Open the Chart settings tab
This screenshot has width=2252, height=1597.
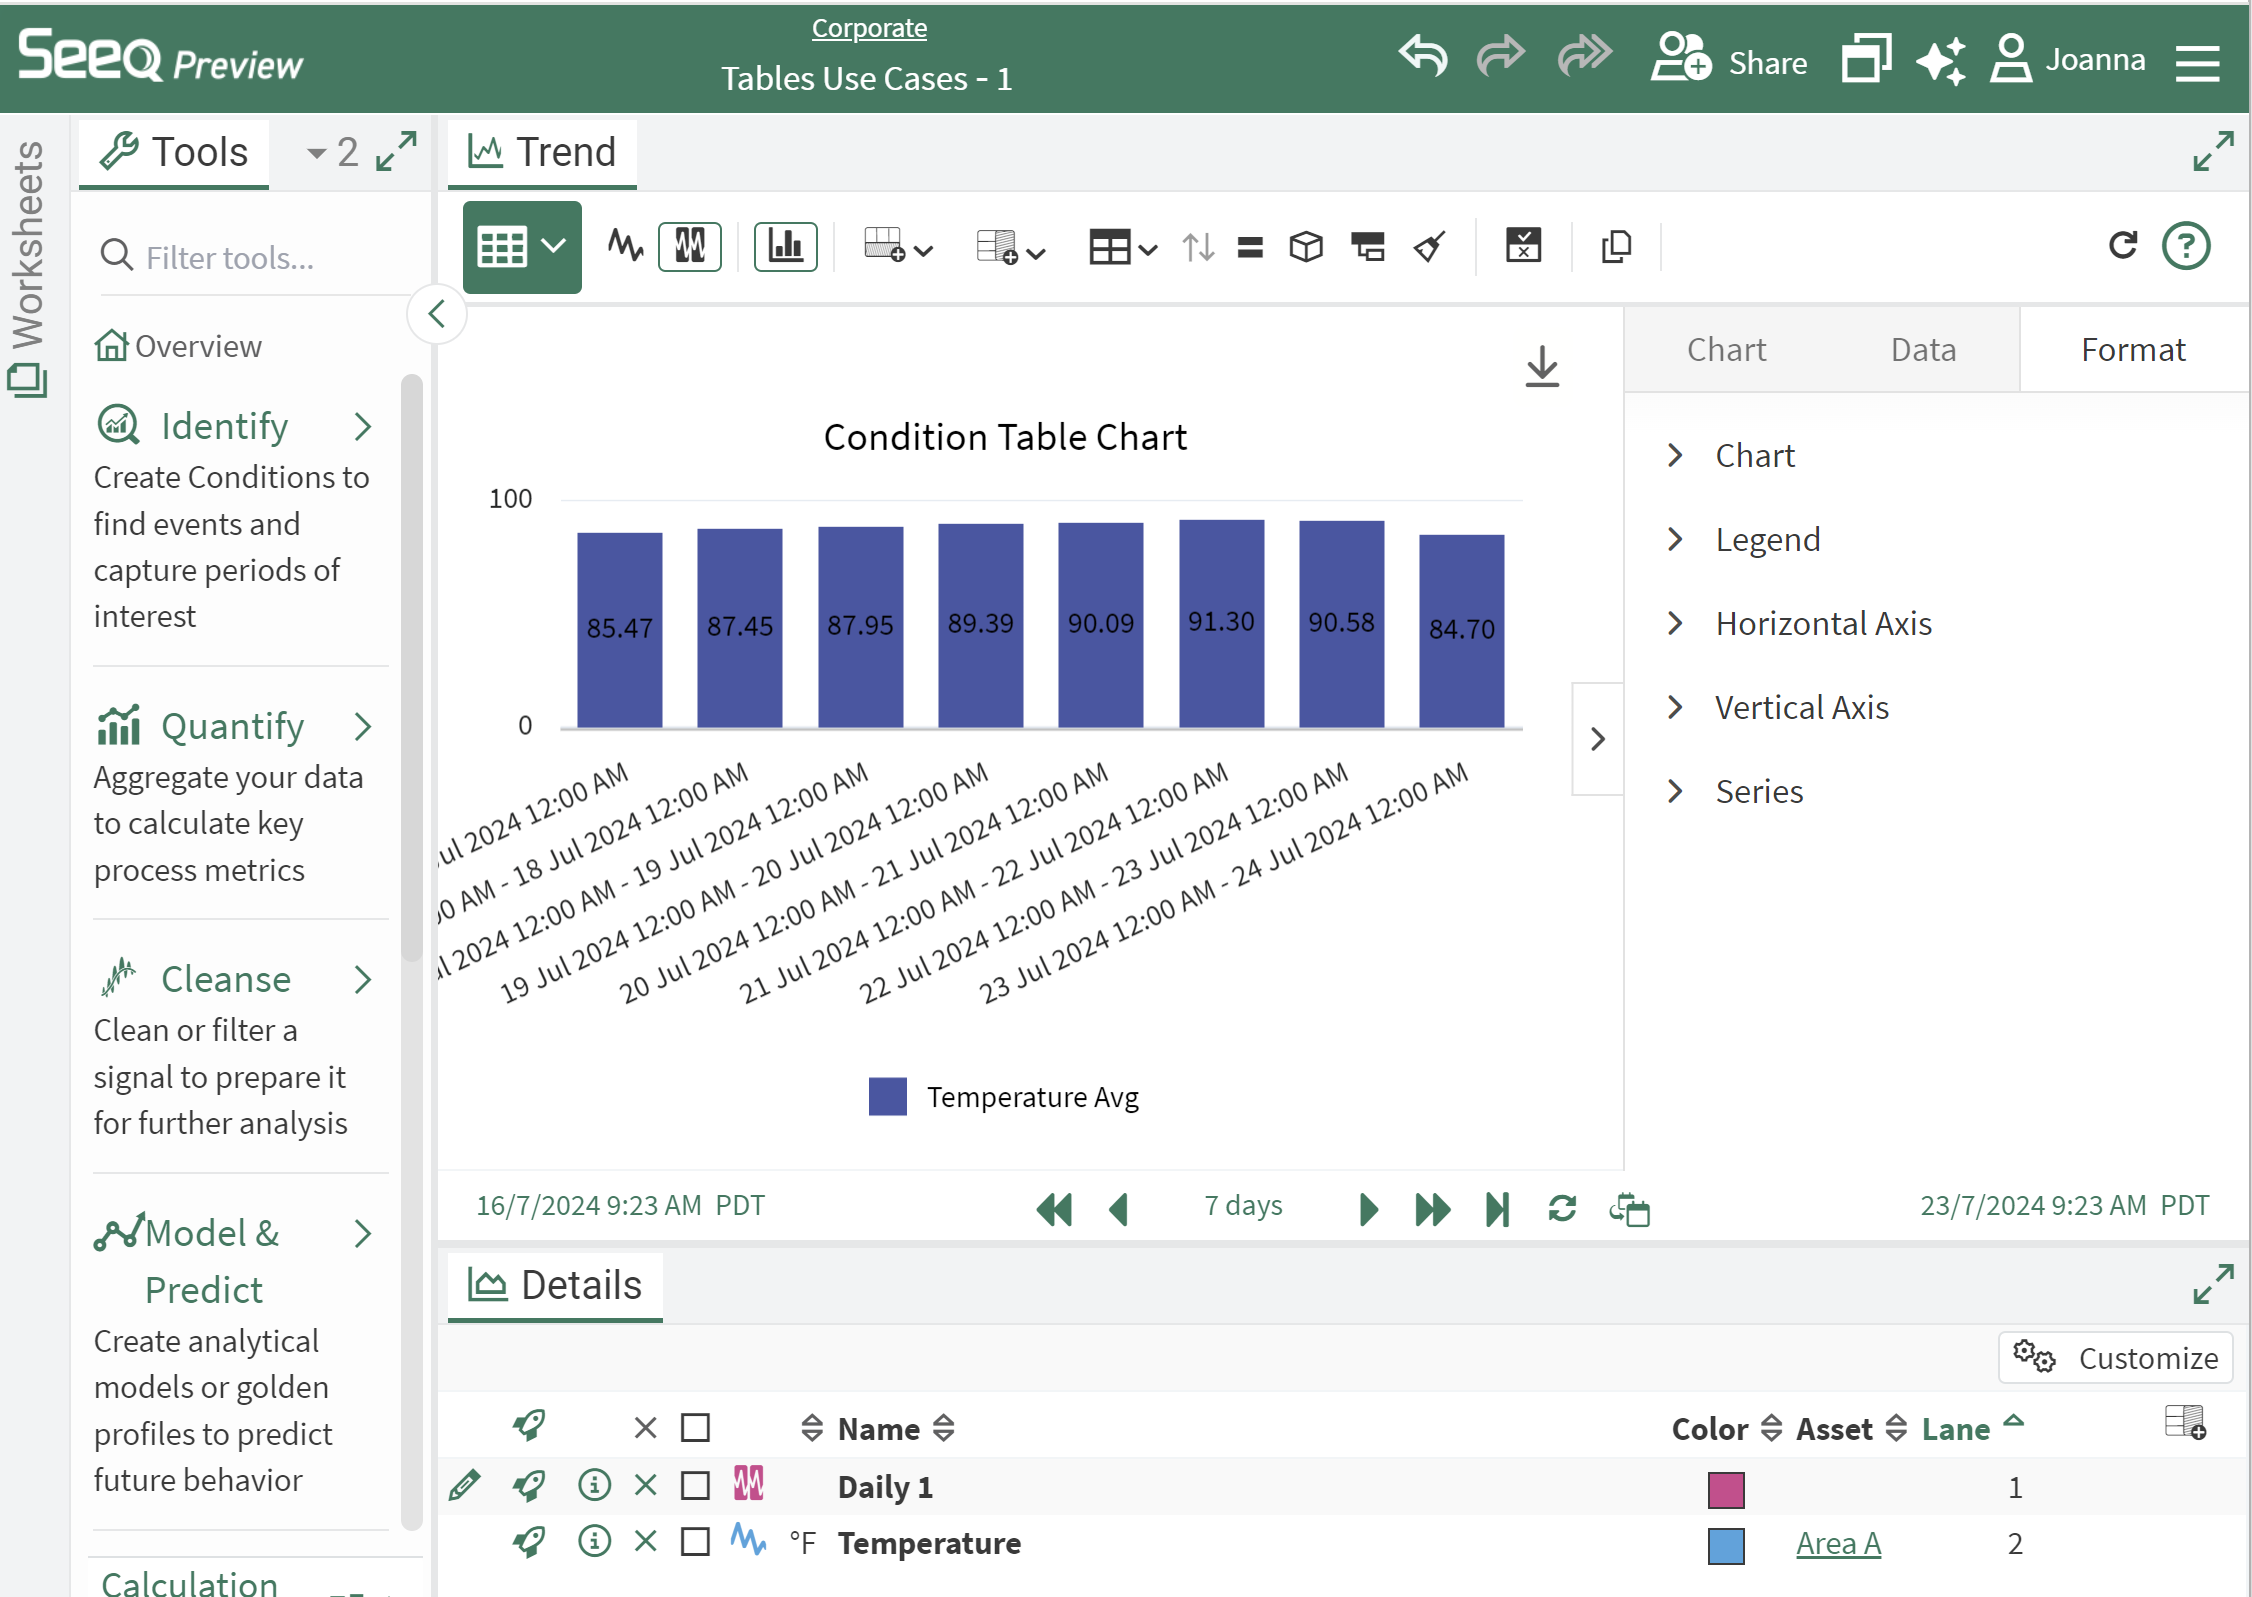point(1726,350)
